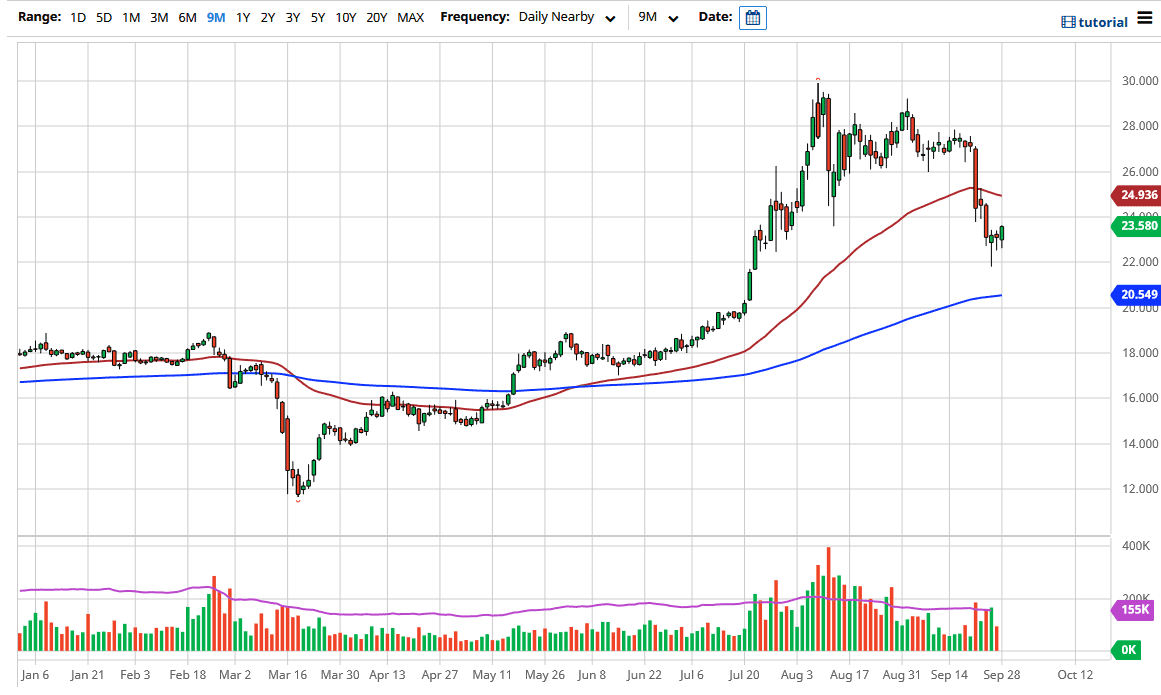Click the Jan 21 date label
The height and width of the screenshot is (695, 1161).
pyautogui.click(x=87, y=675)
